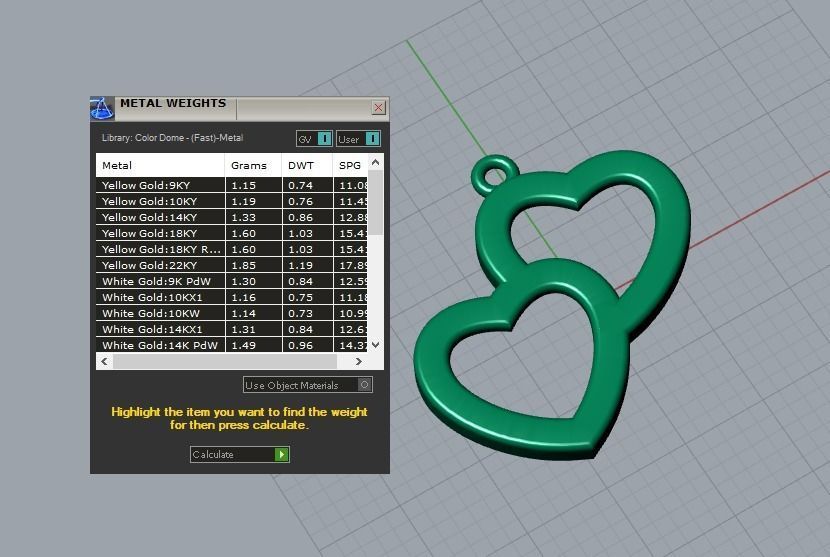Screen dimensions: 830x557
Task: Select the Yellow Gold:14KY row
Action: (x=232, y=217)
